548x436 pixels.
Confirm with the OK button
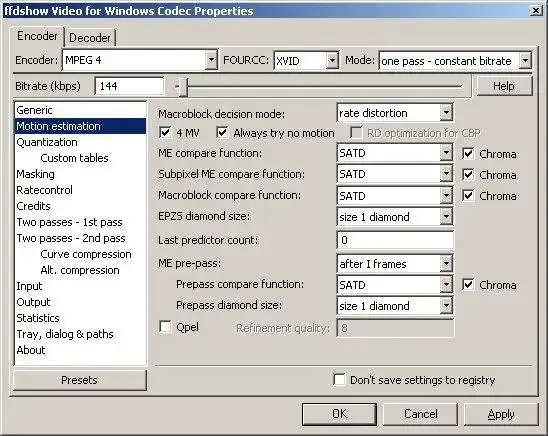point(339,414)
